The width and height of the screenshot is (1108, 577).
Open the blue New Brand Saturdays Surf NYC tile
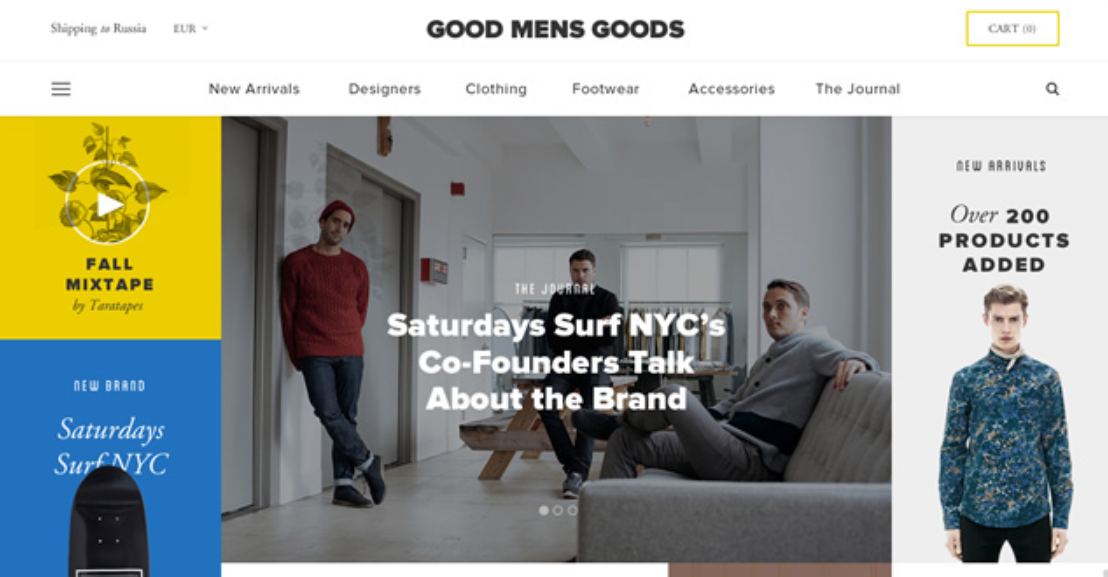[110, 458]
